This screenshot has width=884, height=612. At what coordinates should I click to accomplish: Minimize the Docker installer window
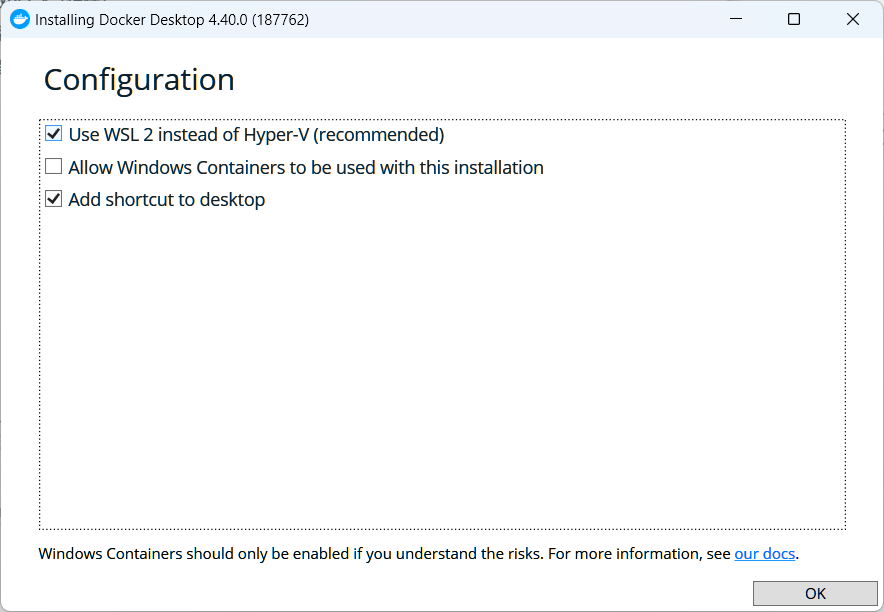[x=736, y=19]
